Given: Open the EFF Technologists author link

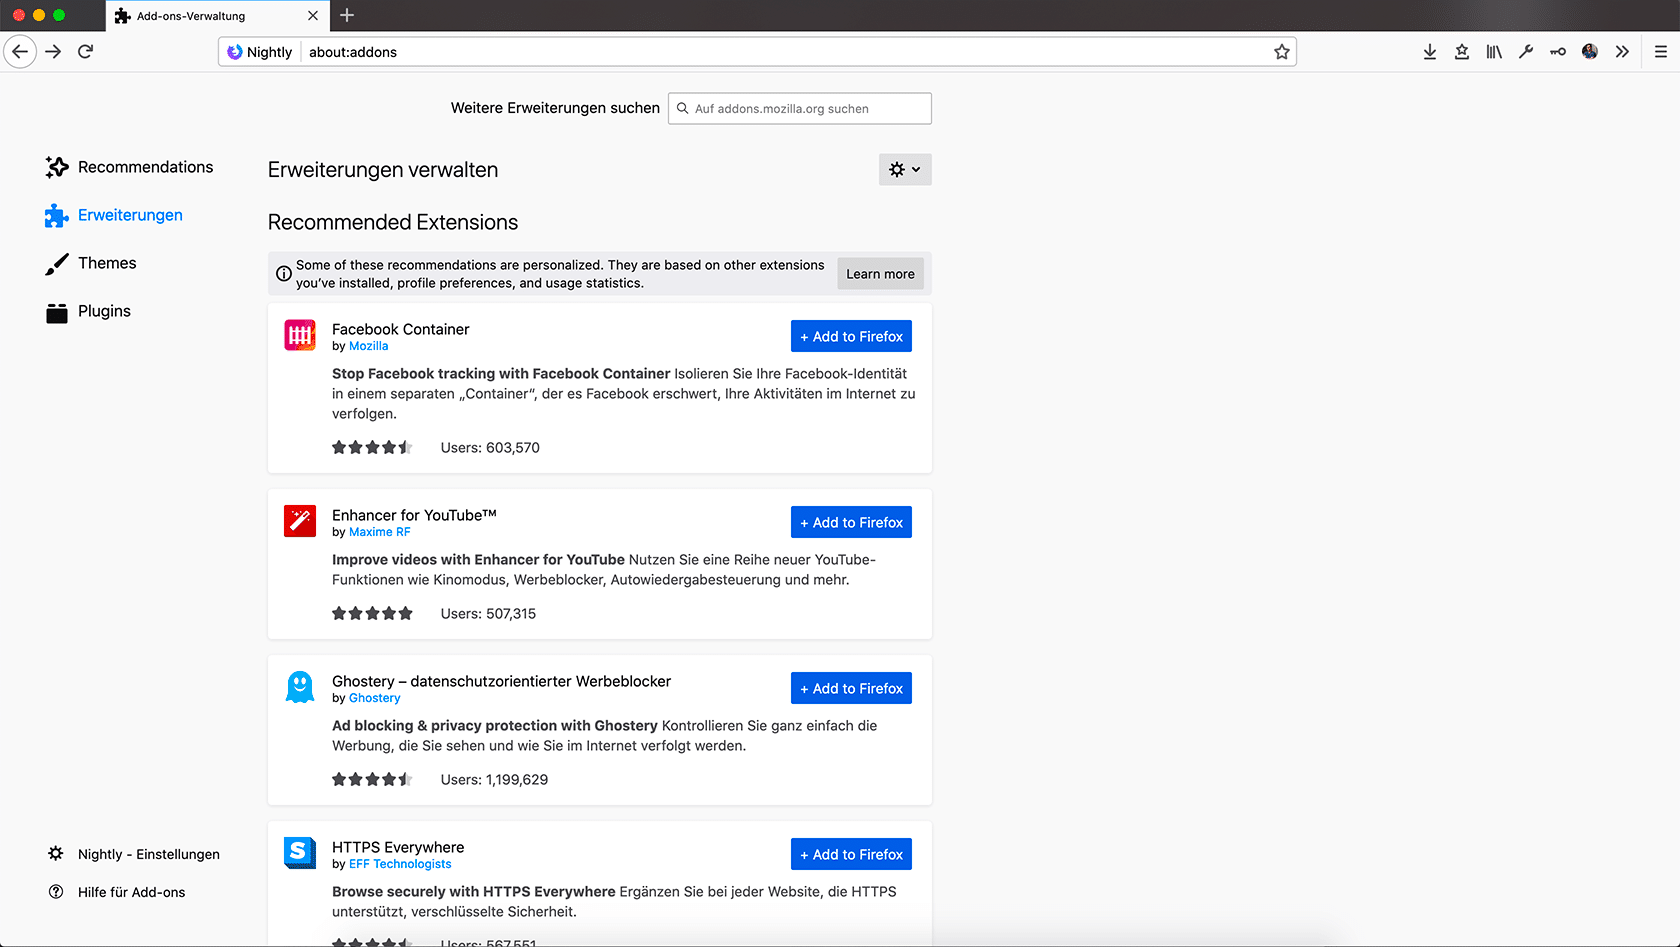Looking at the screenshot, I should (x=400, y=864).
